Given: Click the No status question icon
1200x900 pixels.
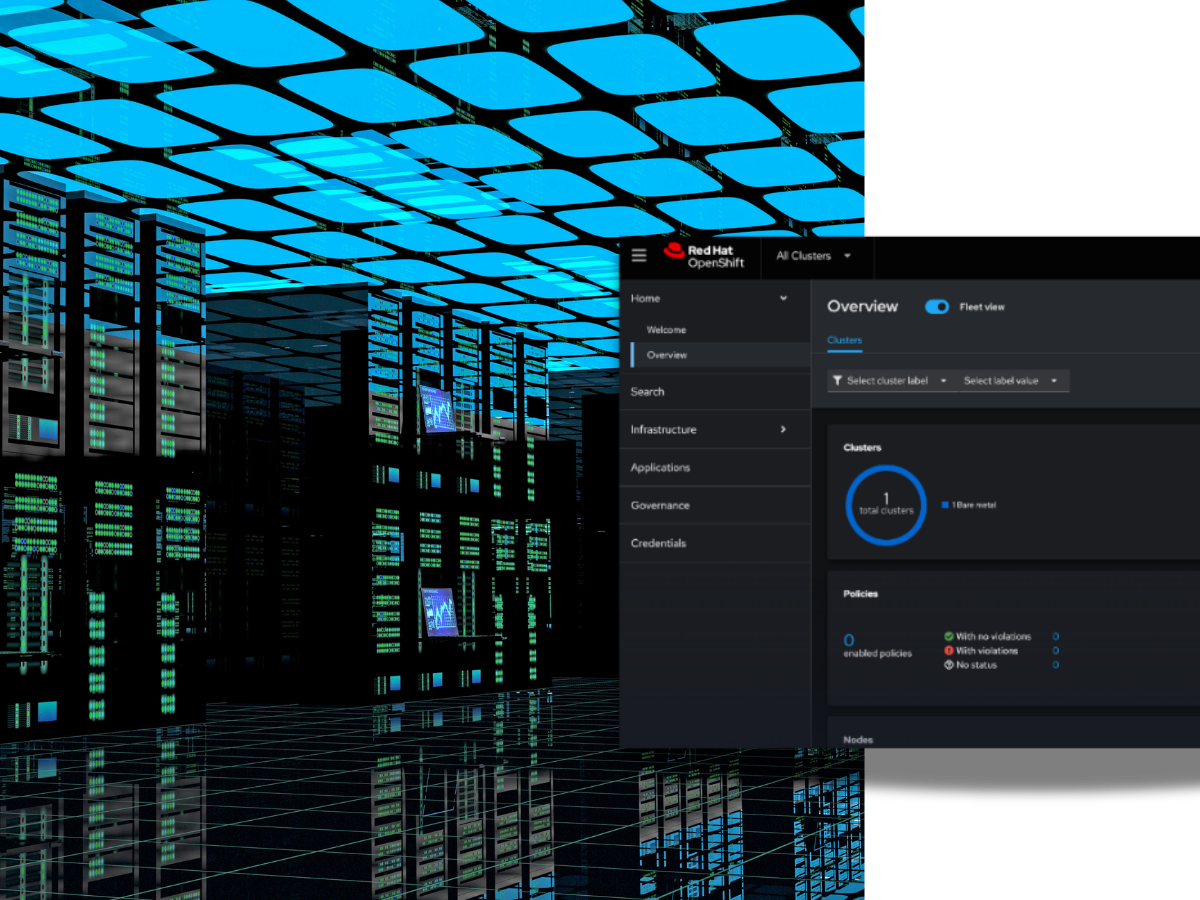Looking at the screenshot, I should point(949,665).
